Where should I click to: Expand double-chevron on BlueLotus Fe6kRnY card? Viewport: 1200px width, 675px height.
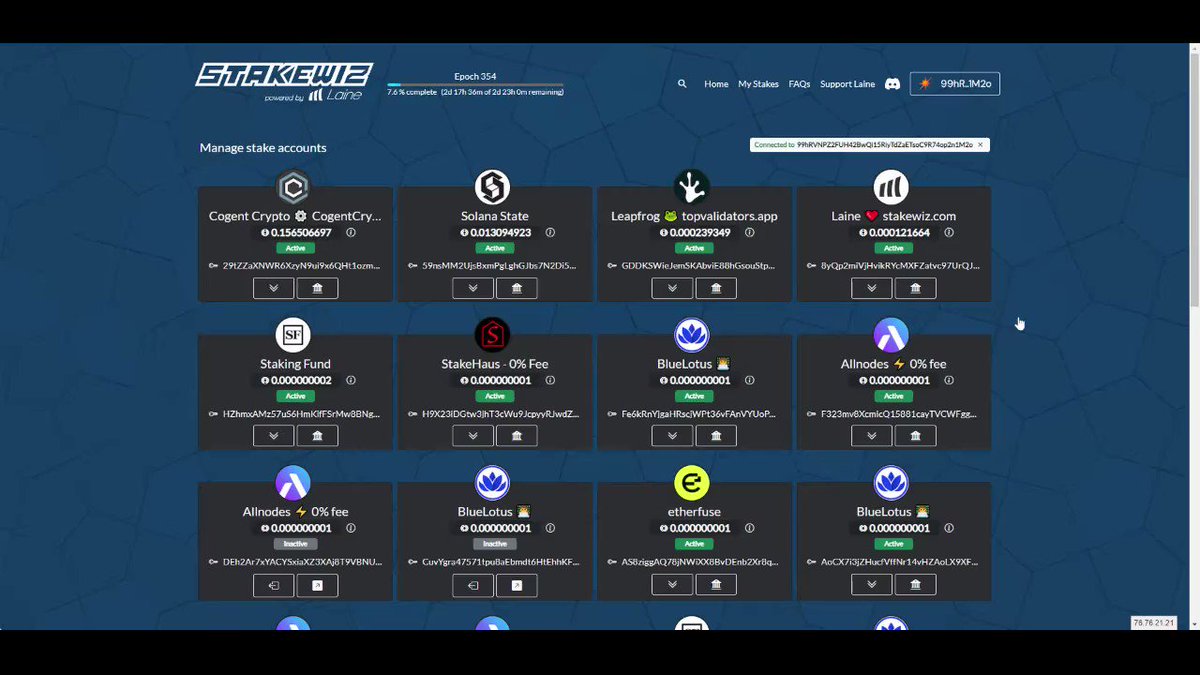(x=672, y=436)
